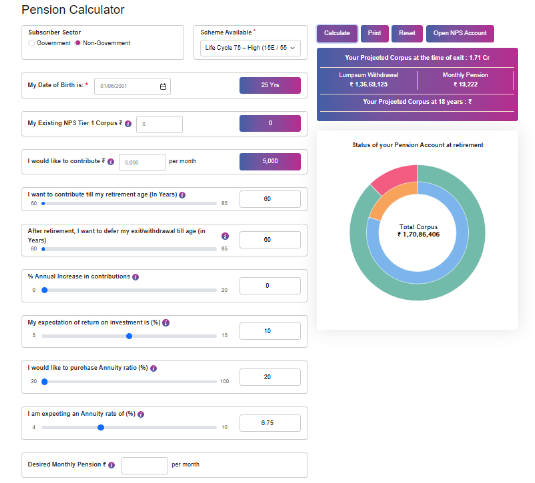The image size is (535, 483).
Task: Click the Annuity rate value box
Action: click(270, 423)
